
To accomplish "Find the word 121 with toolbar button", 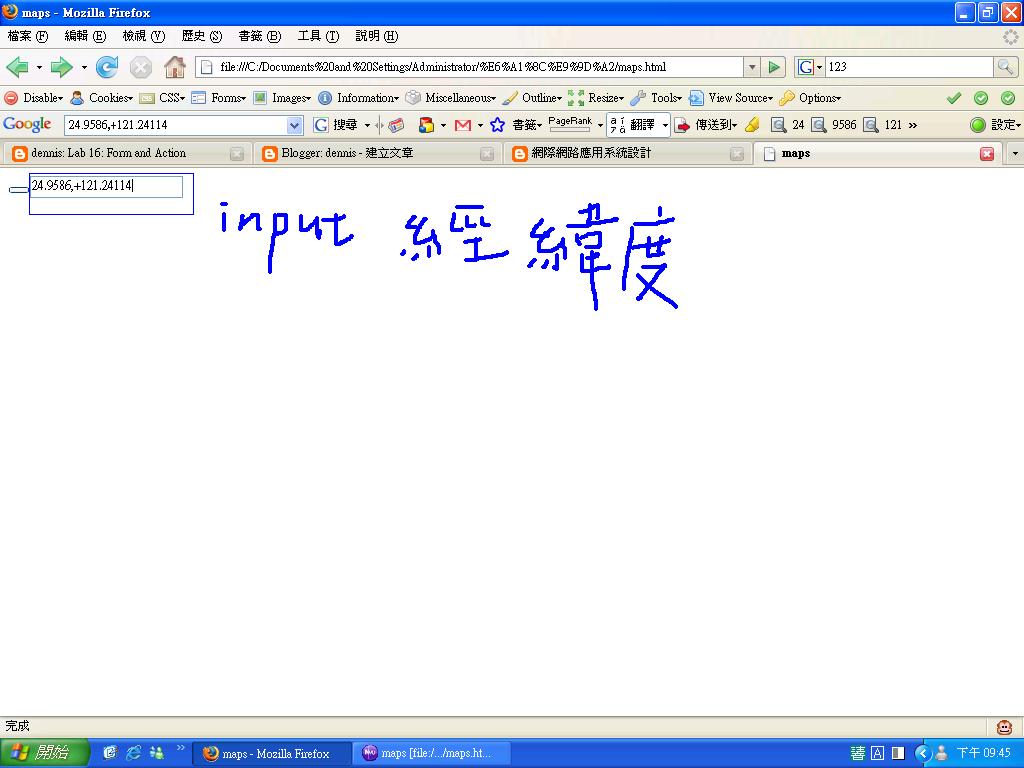I will (x=882, y=125).
